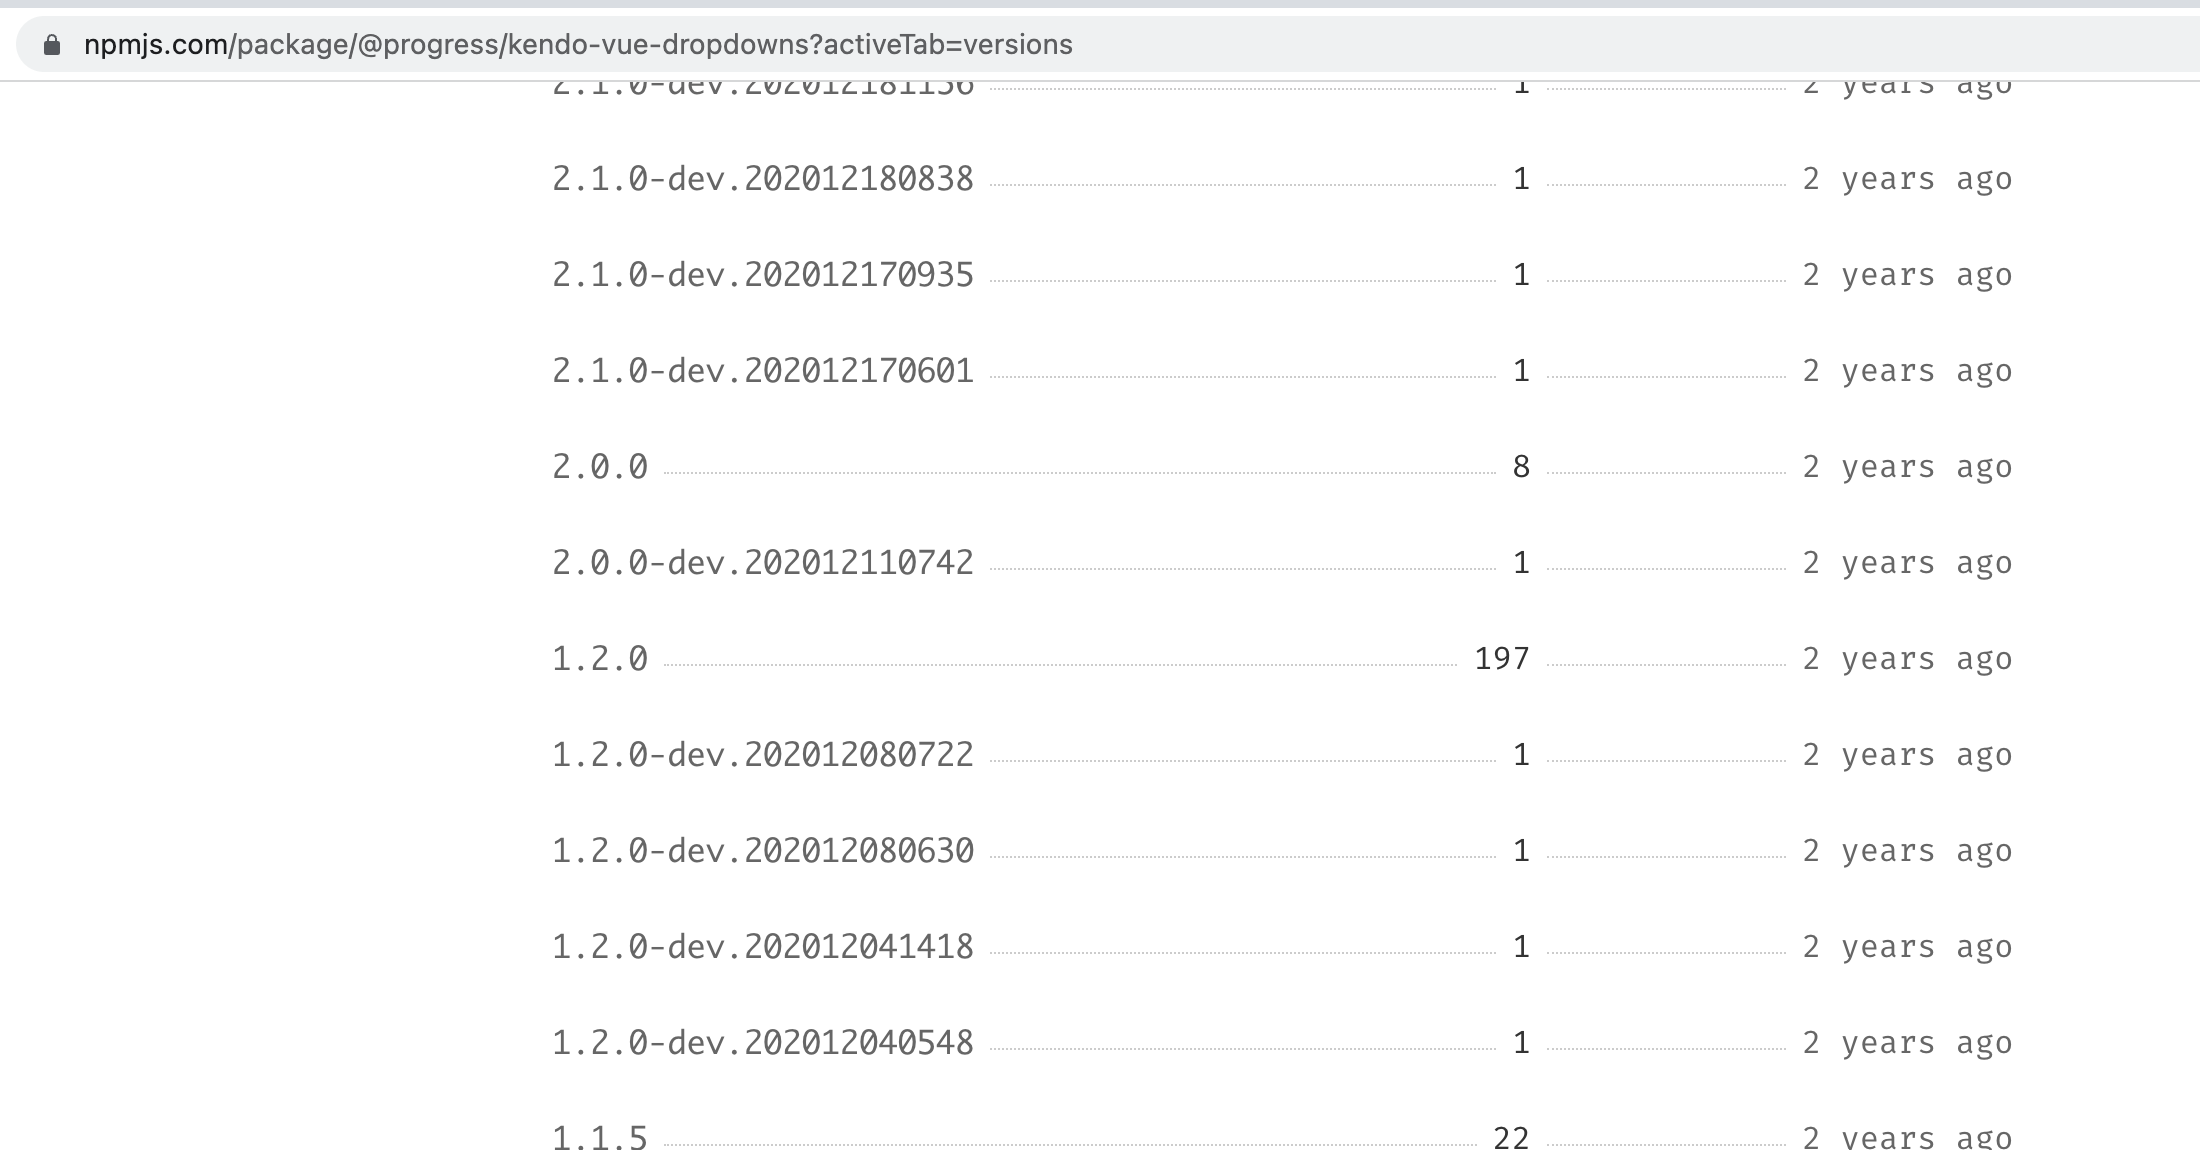Image resolution: width=2200 pixels, height=1150 pixels.
Task: Open version 1.2.0-dev.202012080630 link
Action: [762, 851]
